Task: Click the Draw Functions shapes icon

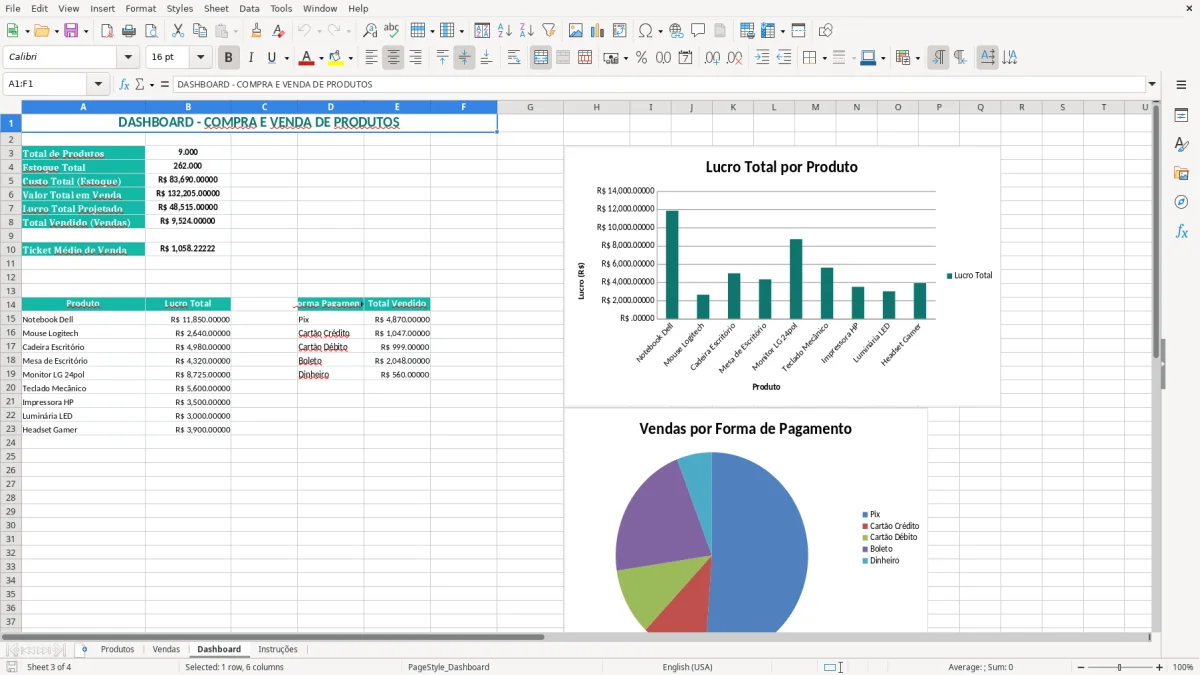Action: [x=826, y=31]
